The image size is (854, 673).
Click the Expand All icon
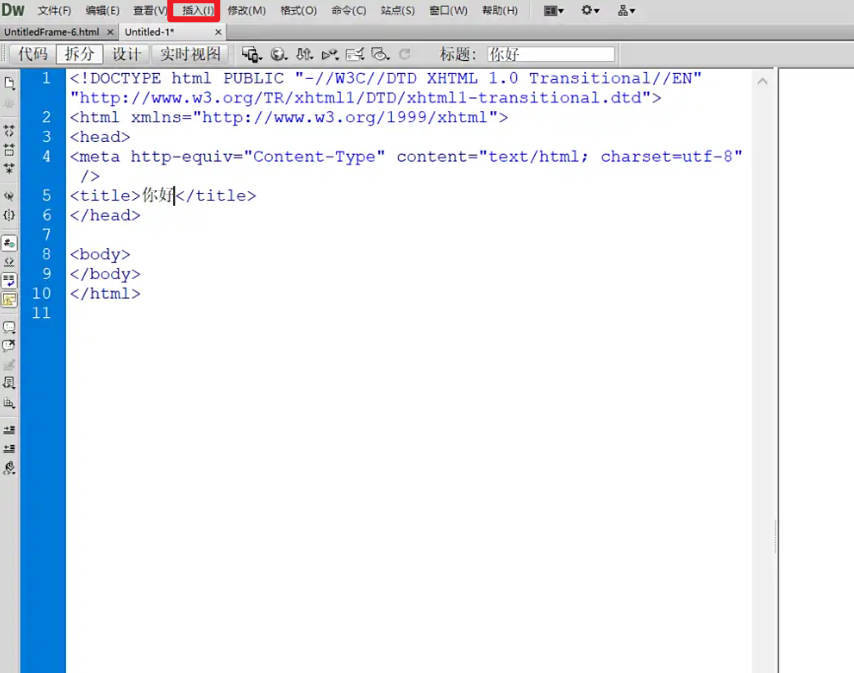(9, 169)
